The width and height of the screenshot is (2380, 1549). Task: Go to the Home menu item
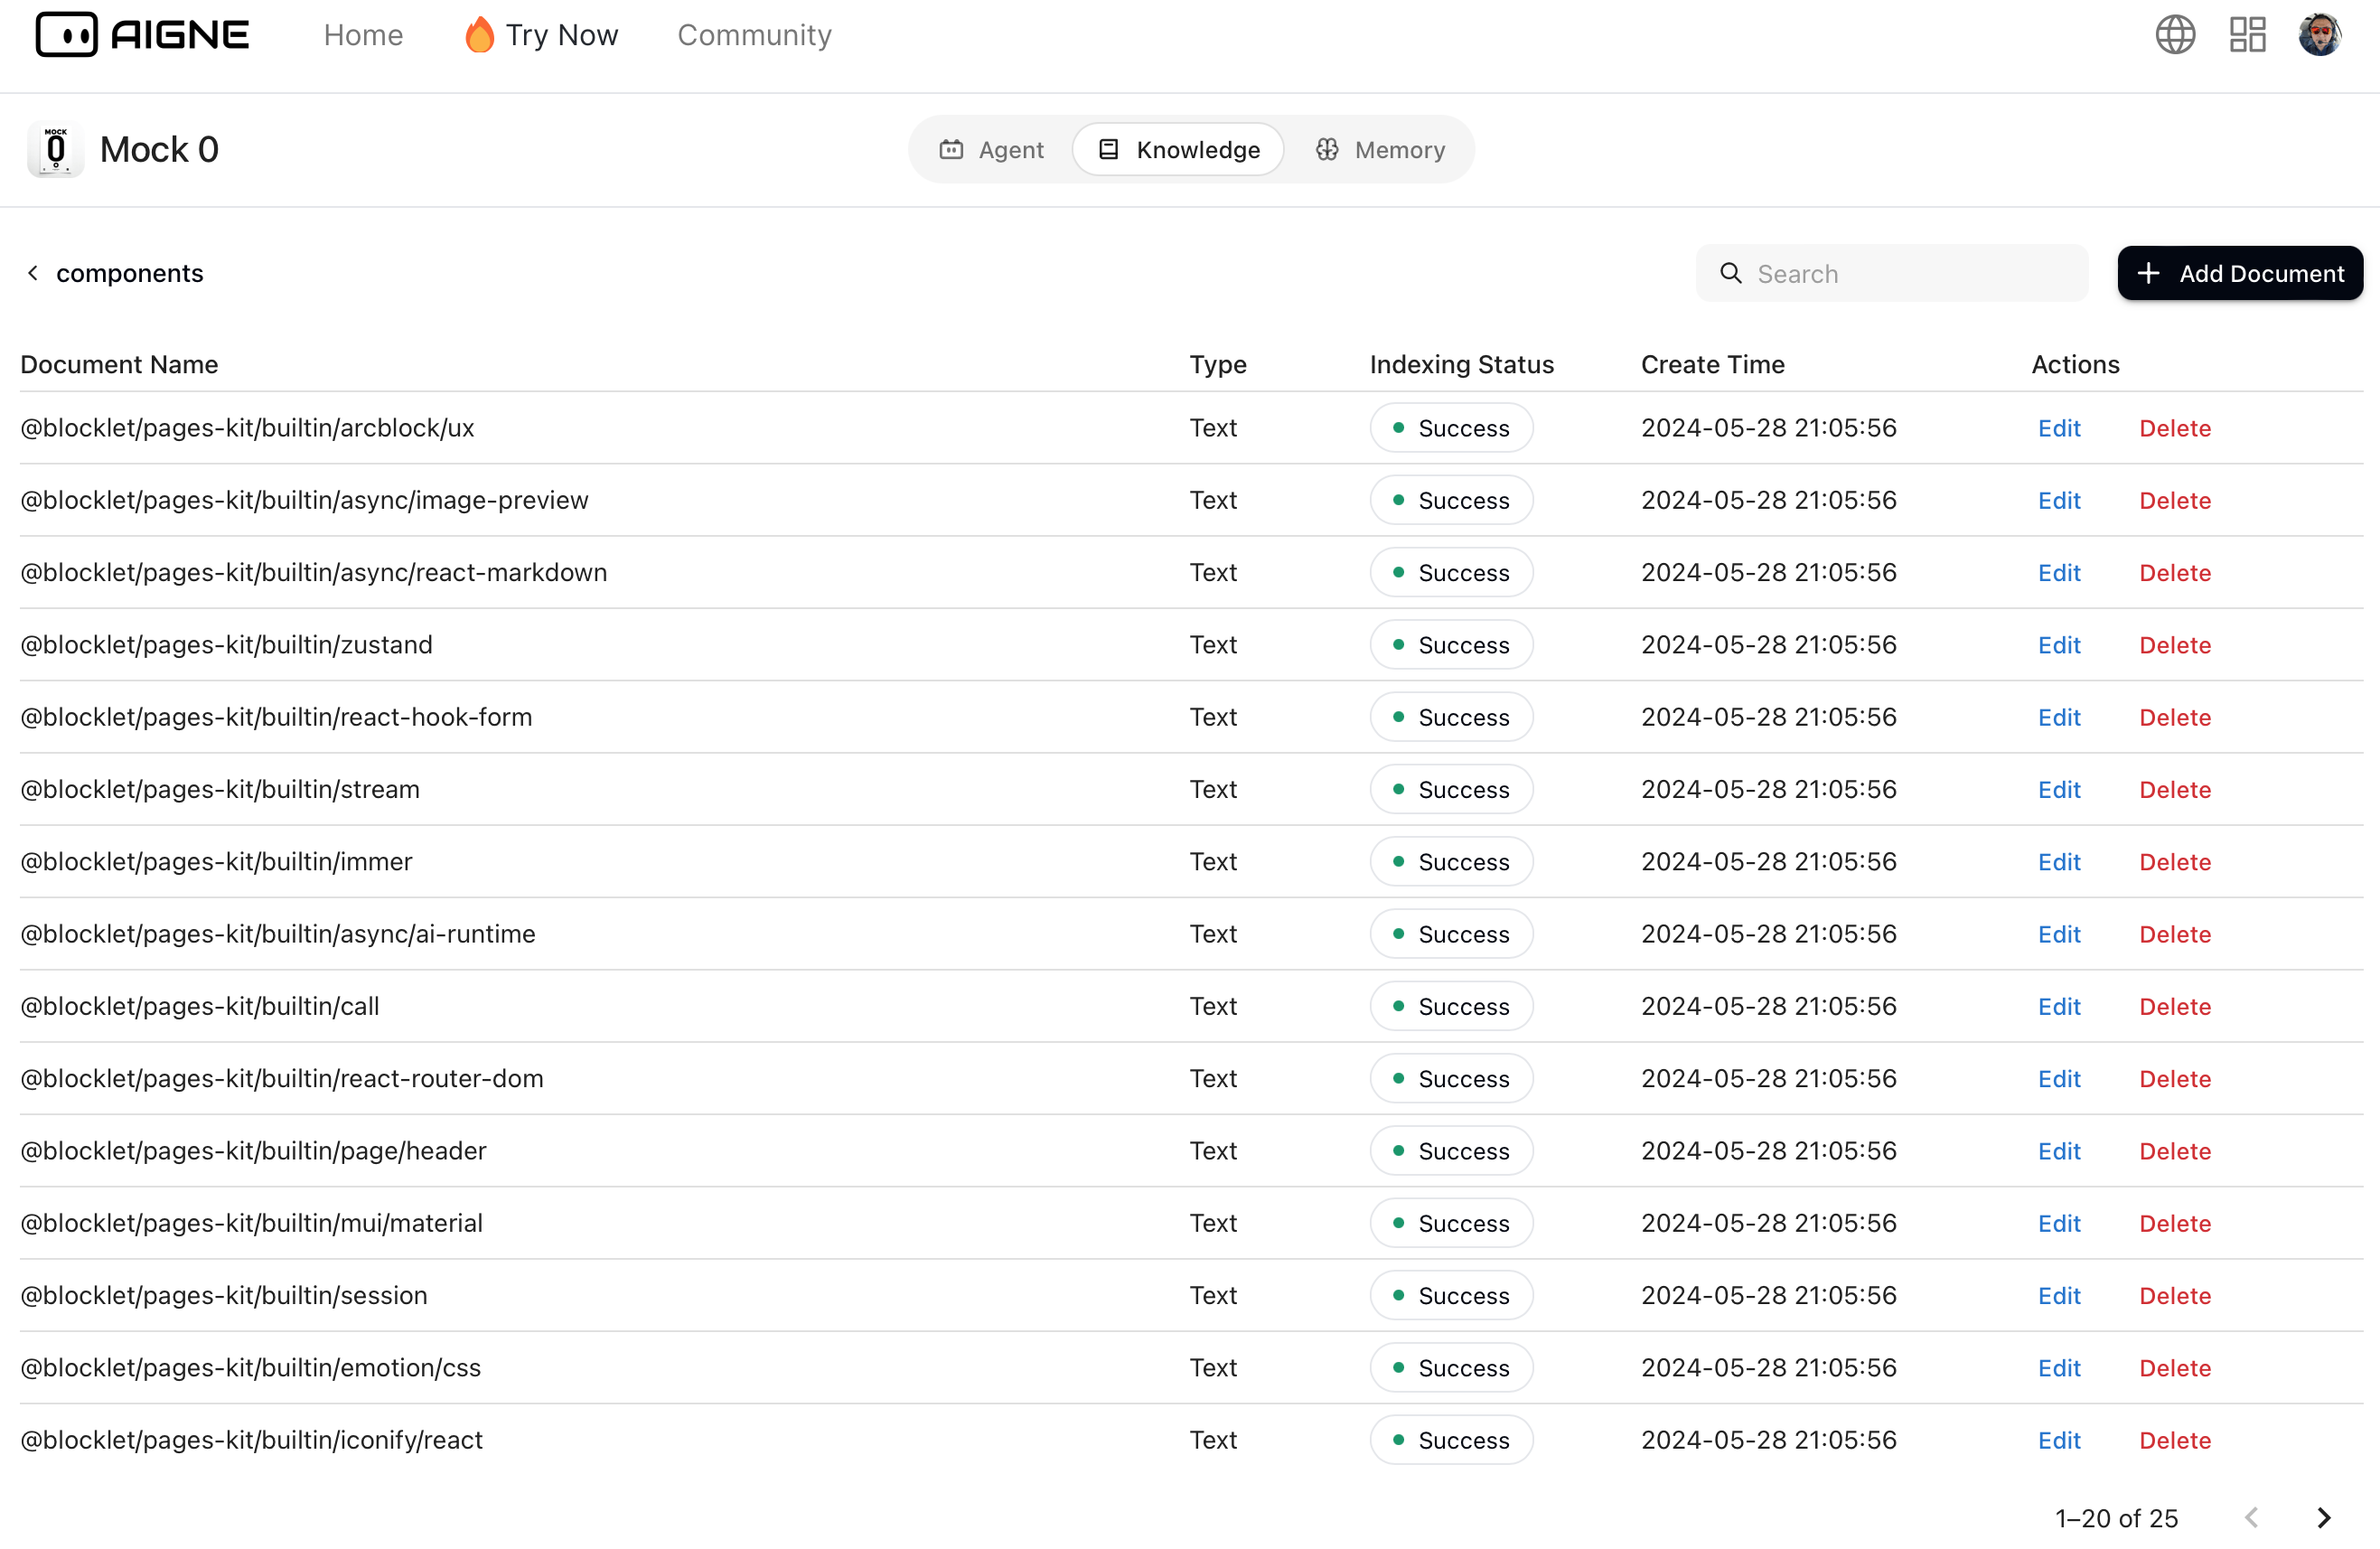pos(363,35)
